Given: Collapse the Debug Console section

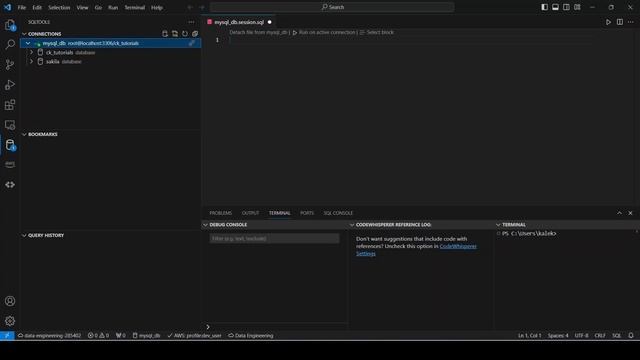Looking at the screenshot, I should pyautogui.click(x=205, y=225).
